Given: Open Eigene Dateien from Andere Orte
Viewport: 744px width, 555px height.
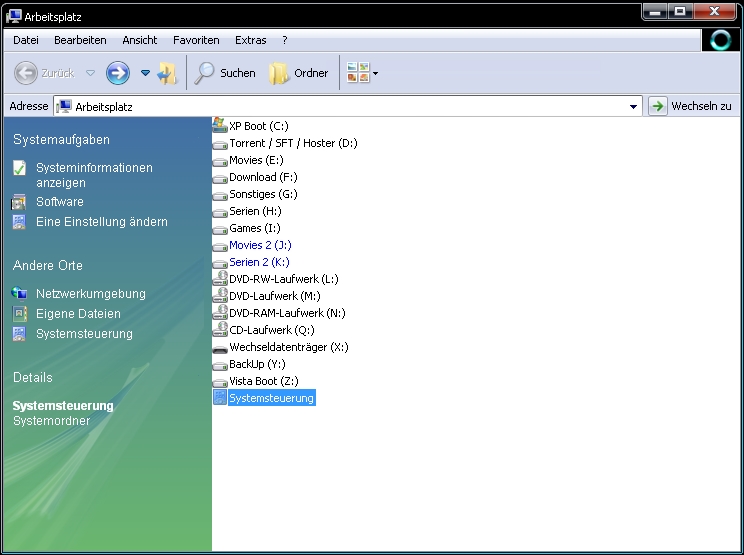Looking at the screenshot, I should point(78,314).
